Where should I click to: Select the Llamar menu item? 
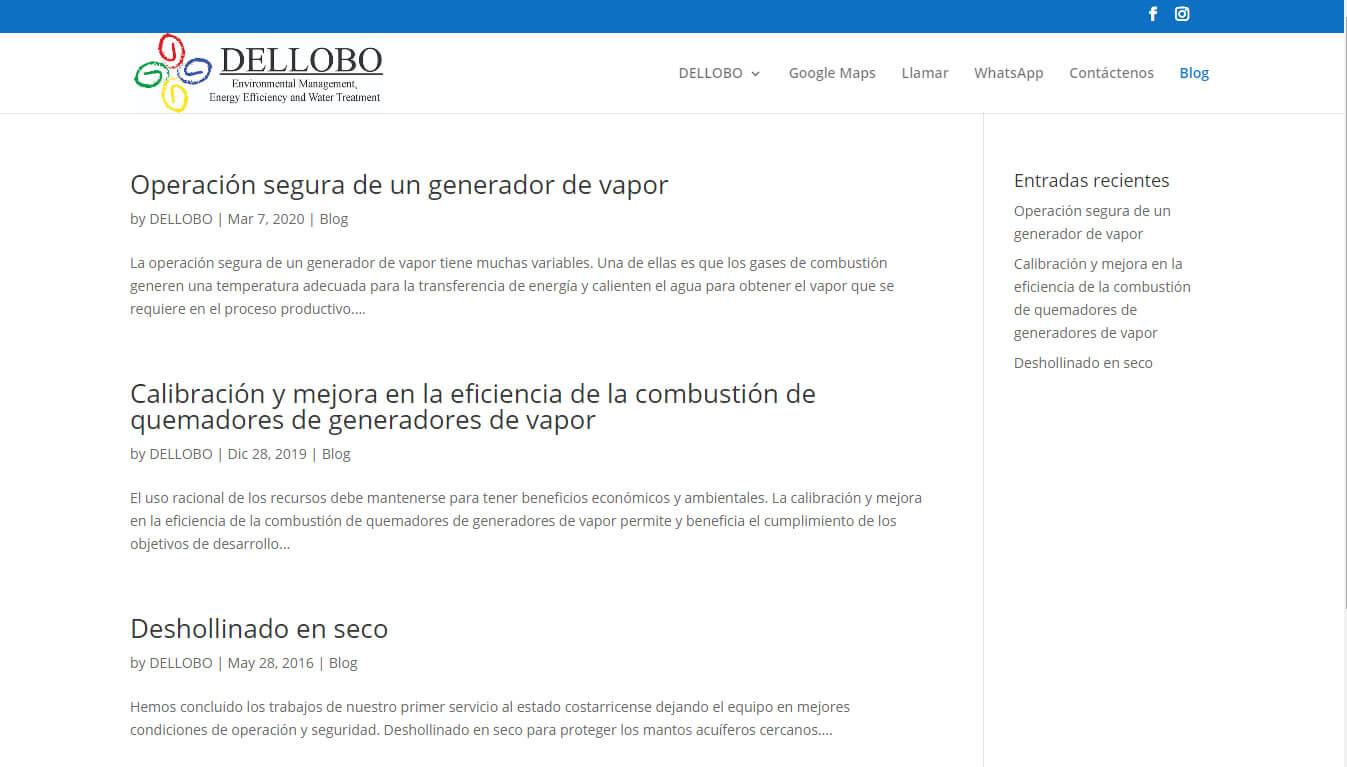click(x=924, y=73)
